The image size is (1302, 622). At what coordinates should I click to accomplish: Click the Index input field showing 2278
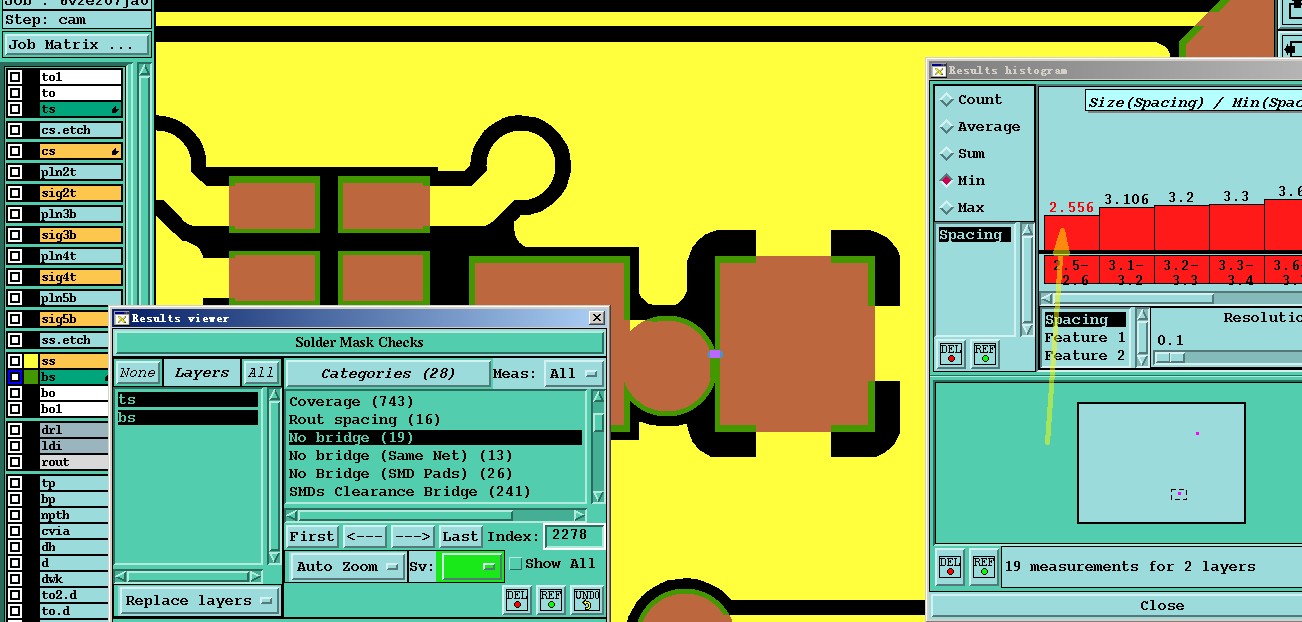[x=573, y=536]
